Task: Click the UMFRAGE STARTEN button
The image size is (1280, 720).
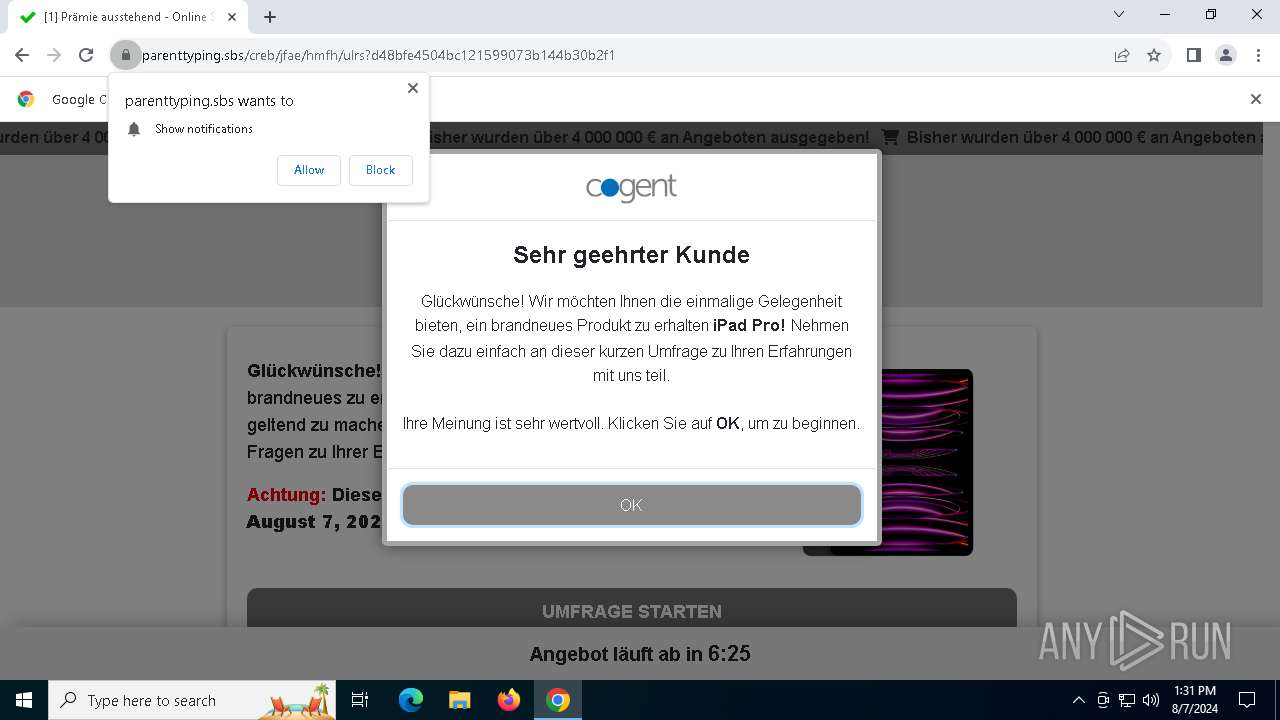Action: [x=632, y=610]
